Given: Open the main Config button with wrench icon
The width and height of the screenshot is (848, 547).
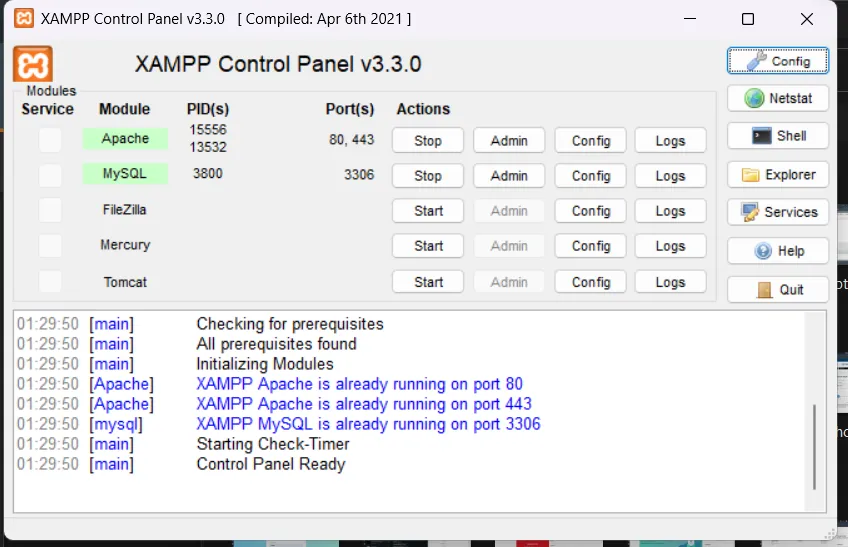Looking at the screenshot, I should point(778,61).
